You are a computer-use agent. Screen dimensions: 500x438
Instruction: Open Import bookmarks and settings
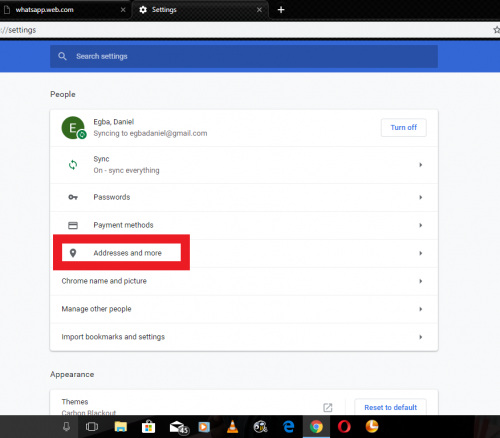pos(244,337)
